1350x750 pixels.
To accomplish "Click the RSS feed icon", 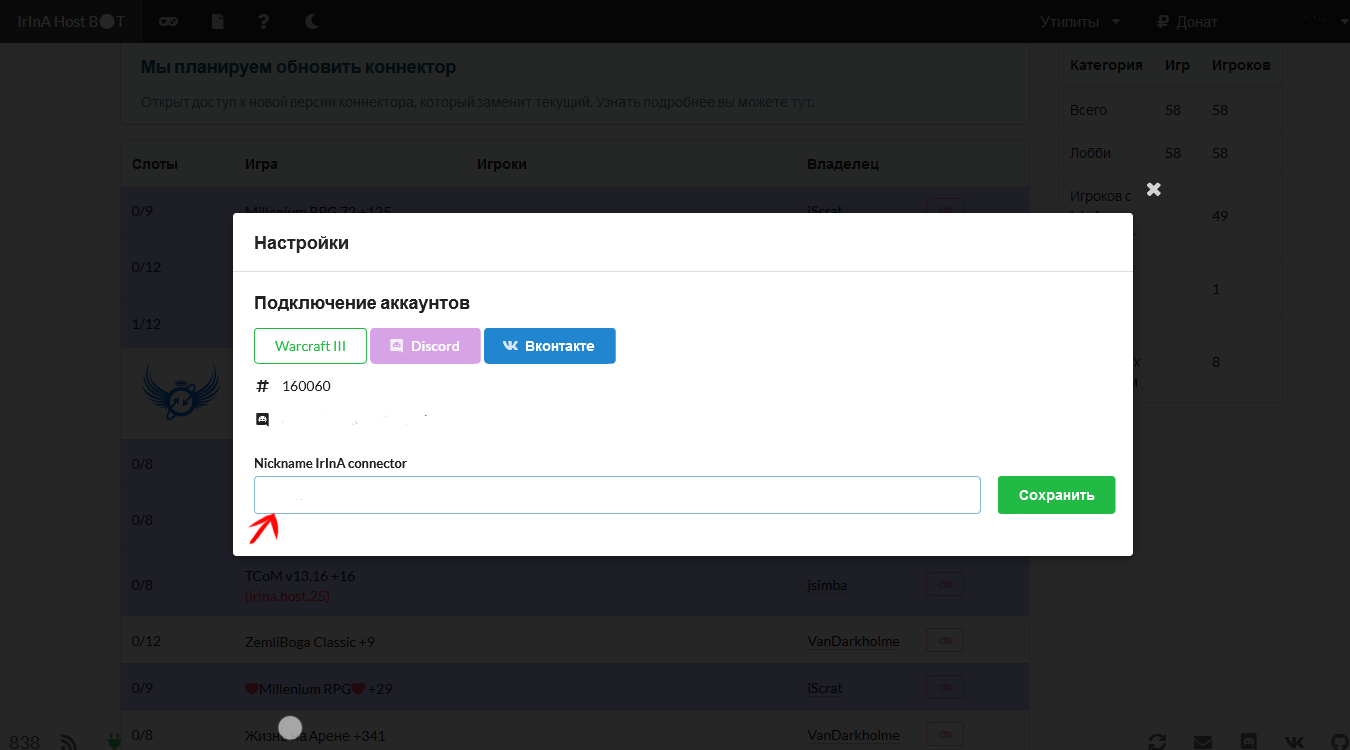I will point(69,741).
